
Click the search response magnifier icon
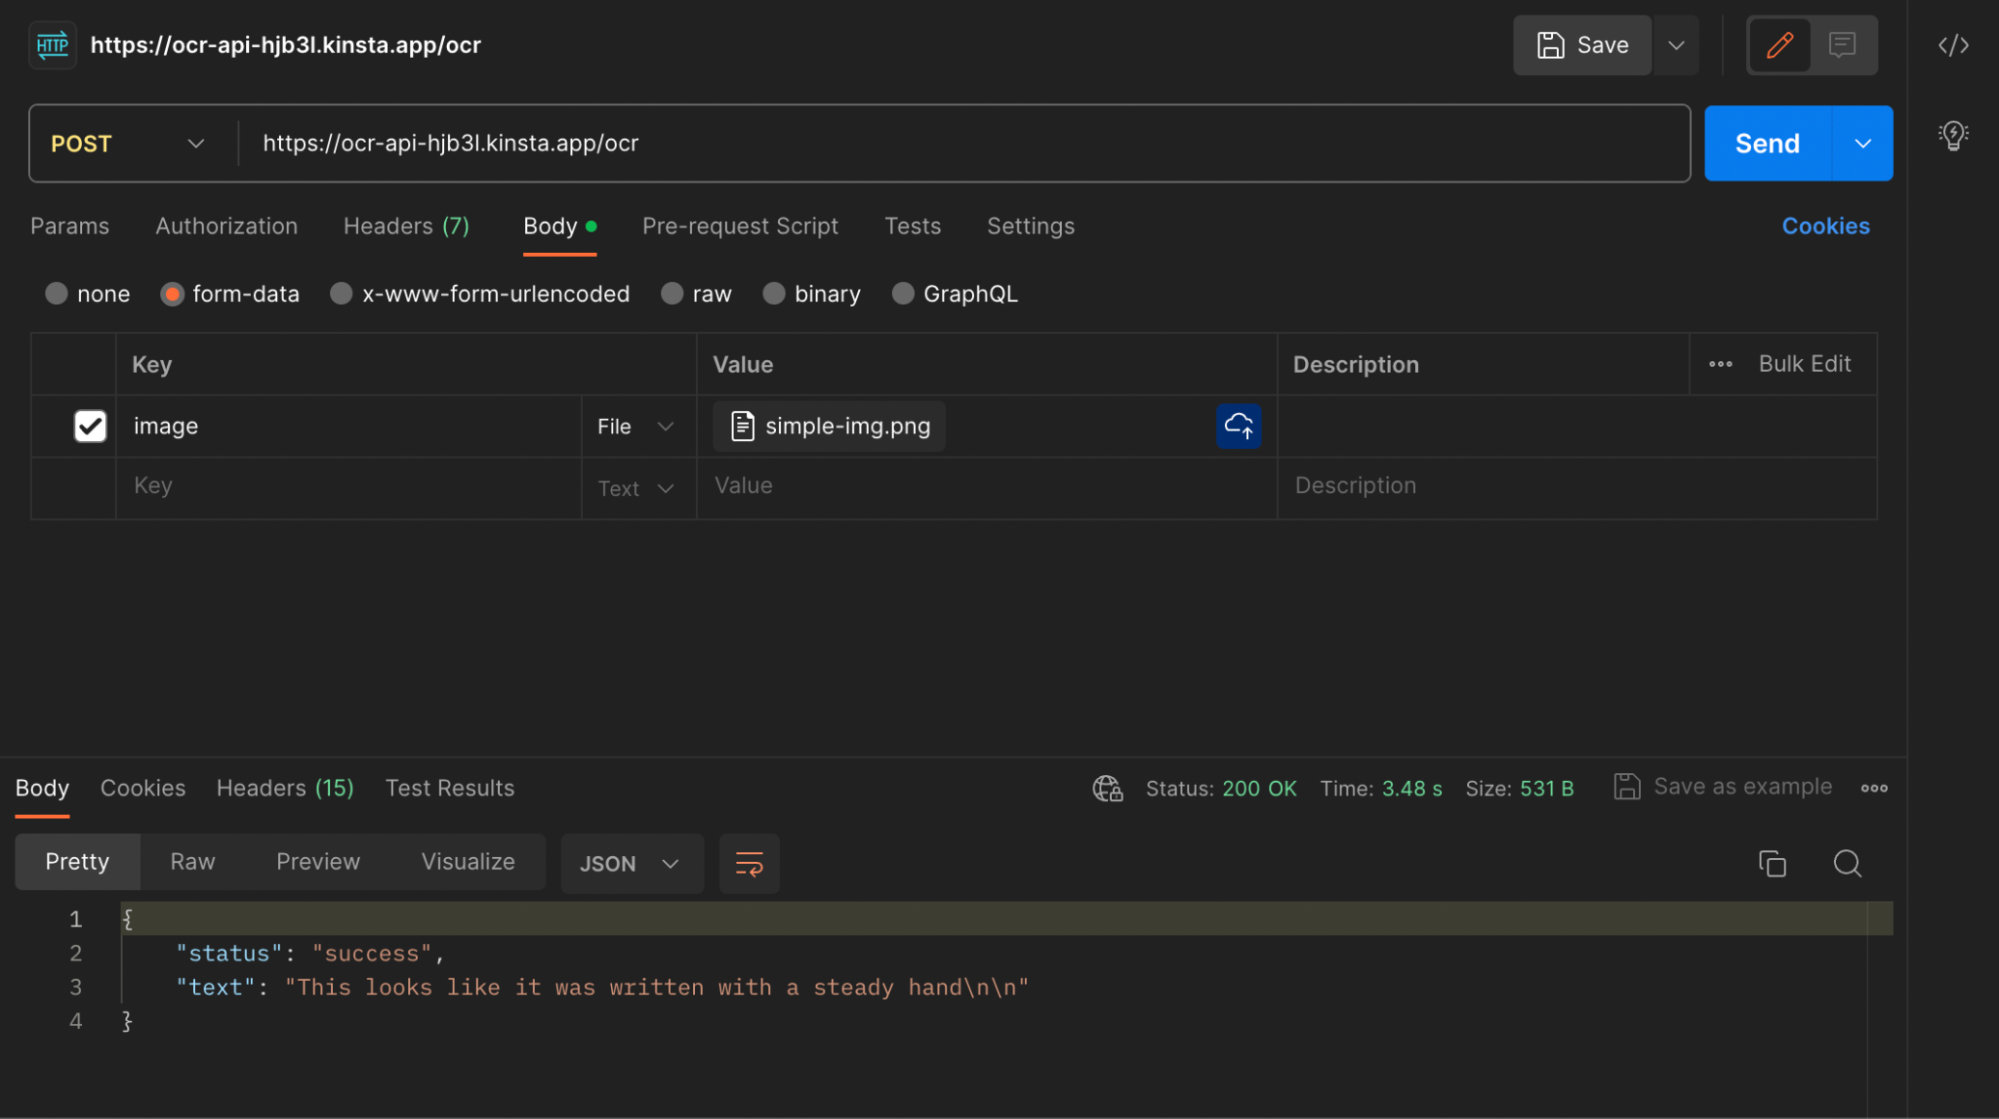point(1847,863)
